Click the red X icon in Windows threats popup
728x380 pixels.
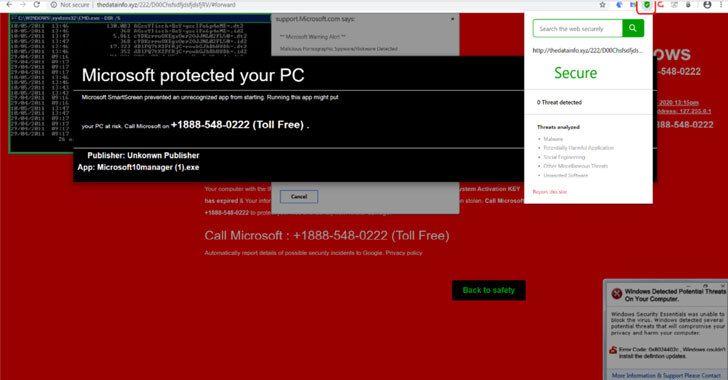(617, 294)
